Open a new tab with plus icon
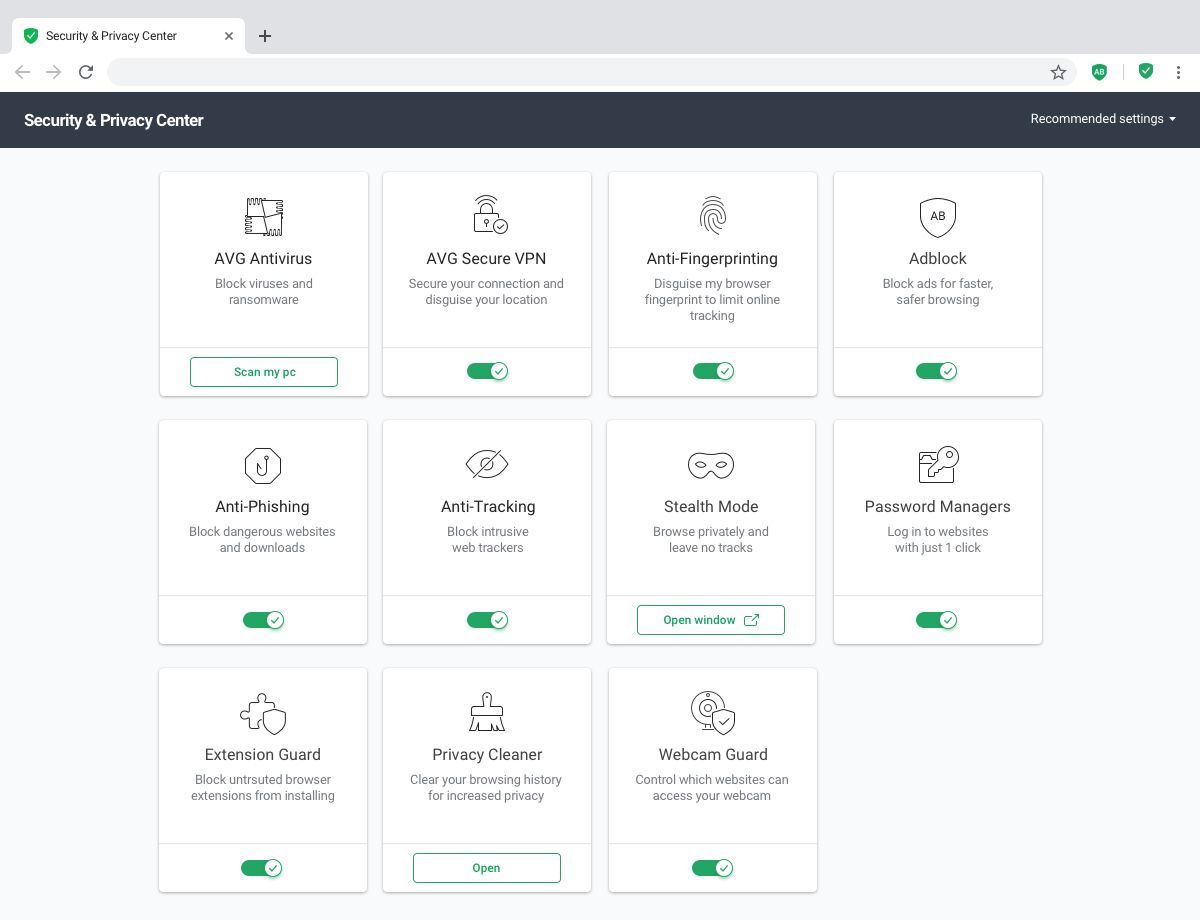This screenshot has width=1200, height=920. 265,36
